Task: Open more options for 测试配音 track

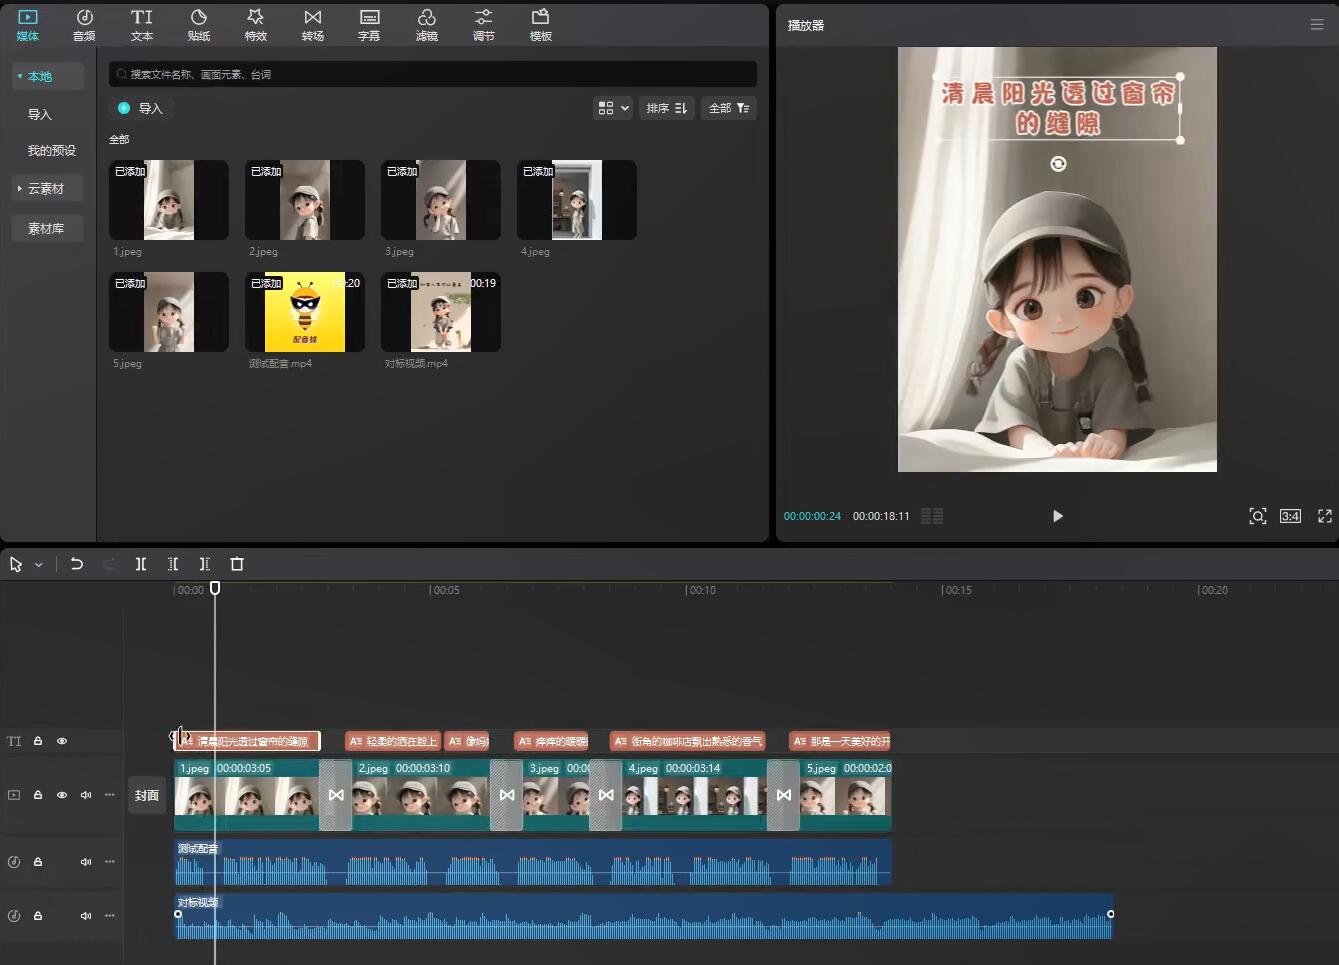Action: [x=110, y=862]
